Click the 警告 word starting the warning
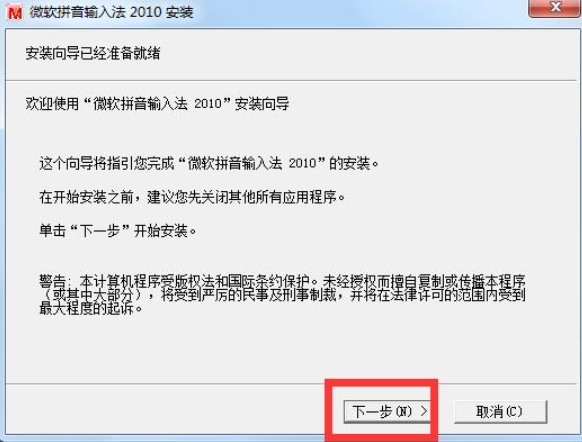The width and height of the screenshot is (582, 442). click(52, 281)
